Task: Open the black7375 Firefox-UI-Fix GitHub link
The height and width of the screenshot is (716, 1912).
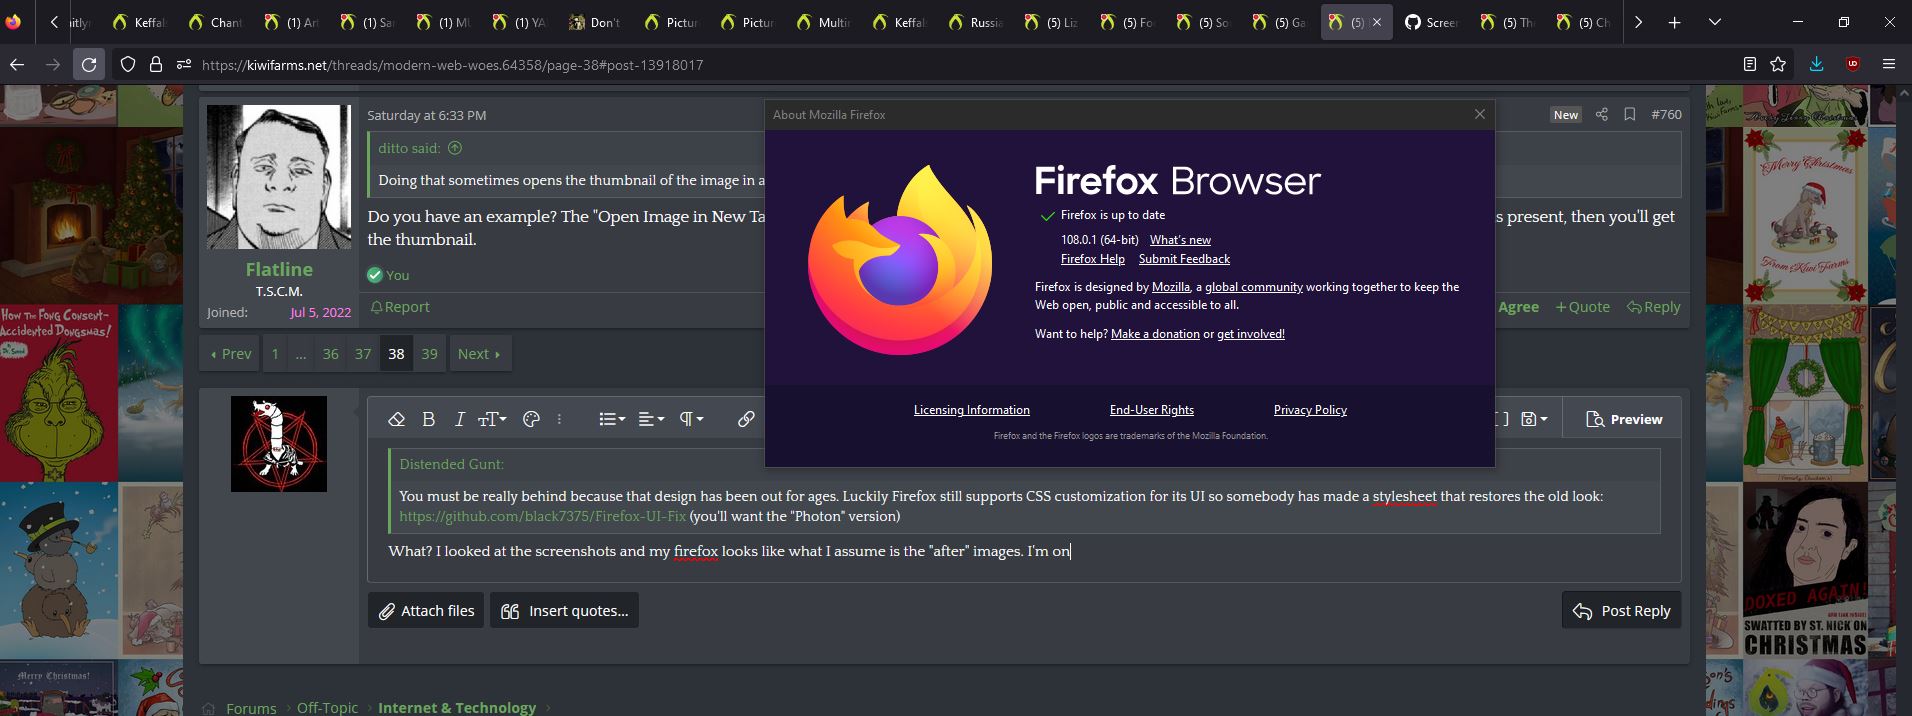Action: point(543,516)
